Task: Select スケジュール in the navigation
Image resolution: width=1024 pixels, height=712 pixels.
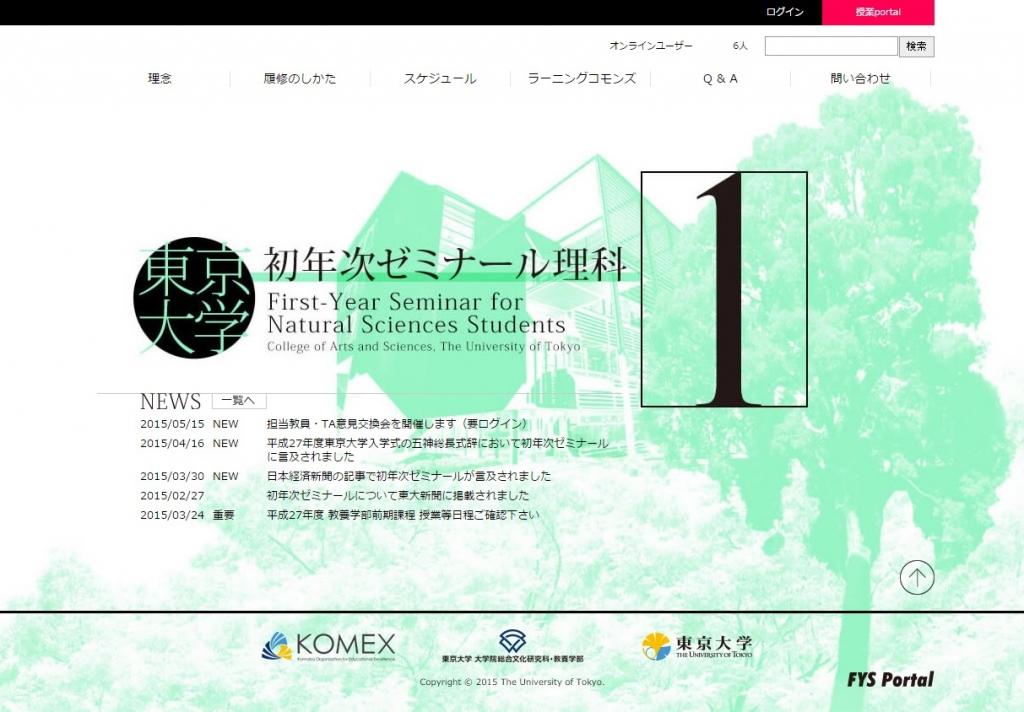Action: click(440, 79)
